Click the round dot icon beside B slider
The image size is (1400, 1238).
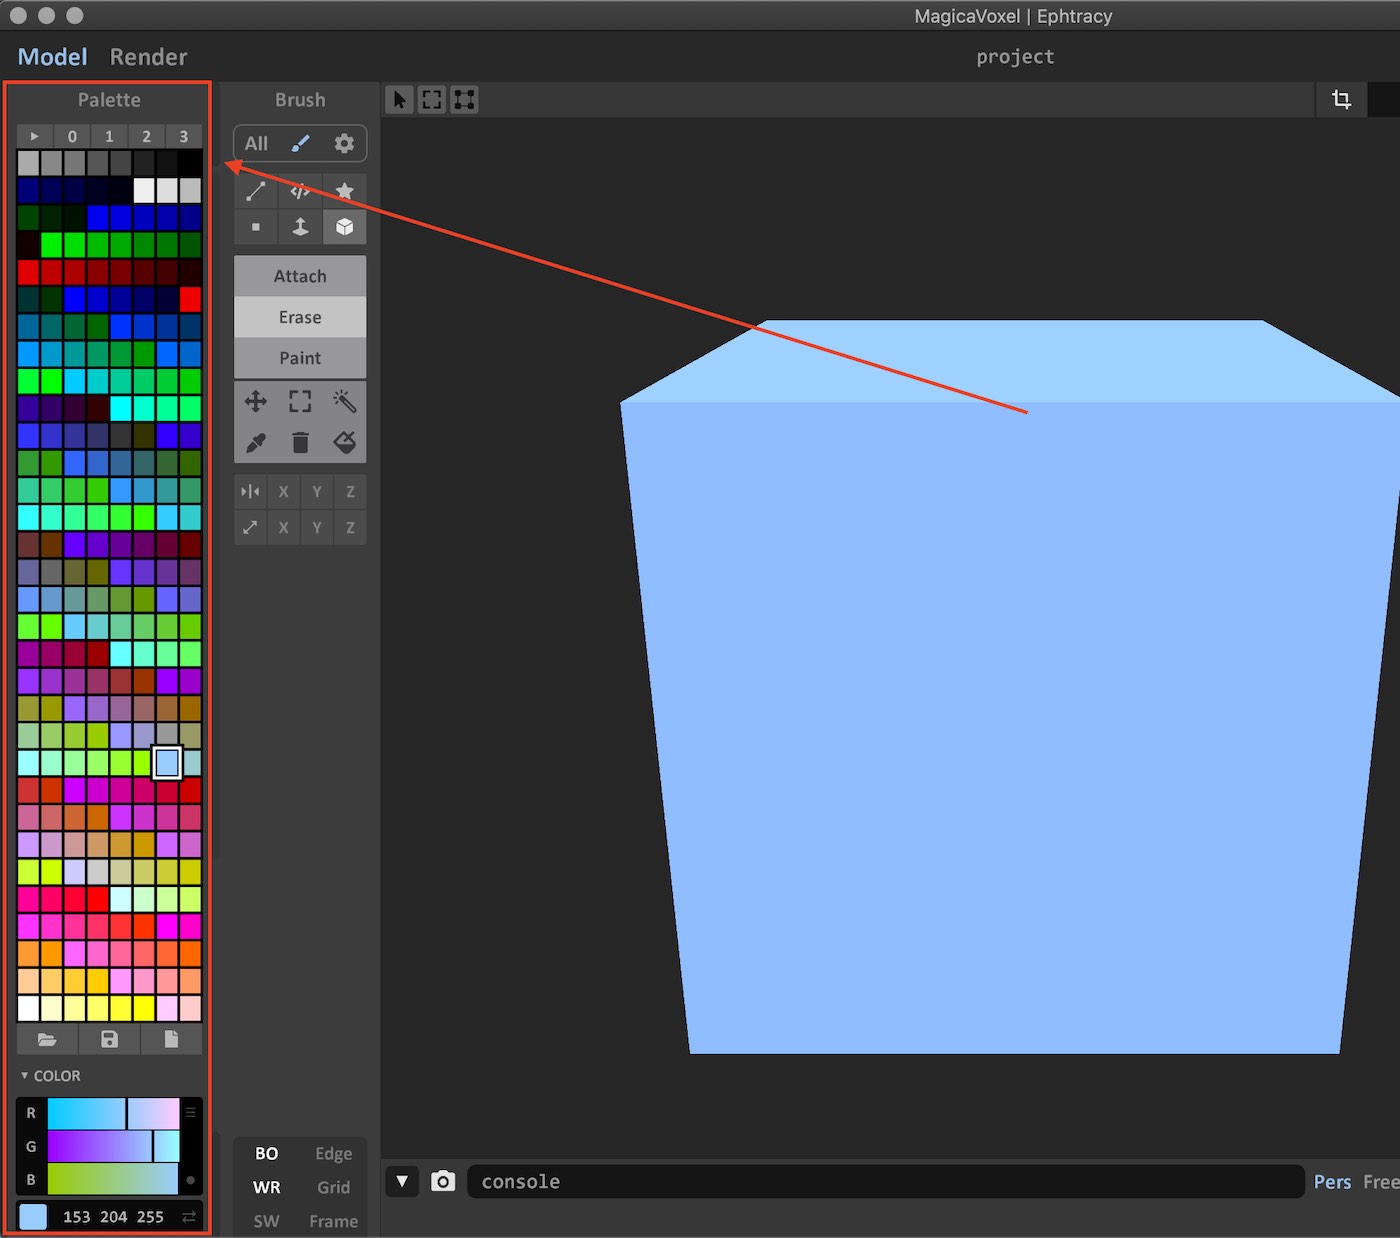point(190,1180)
